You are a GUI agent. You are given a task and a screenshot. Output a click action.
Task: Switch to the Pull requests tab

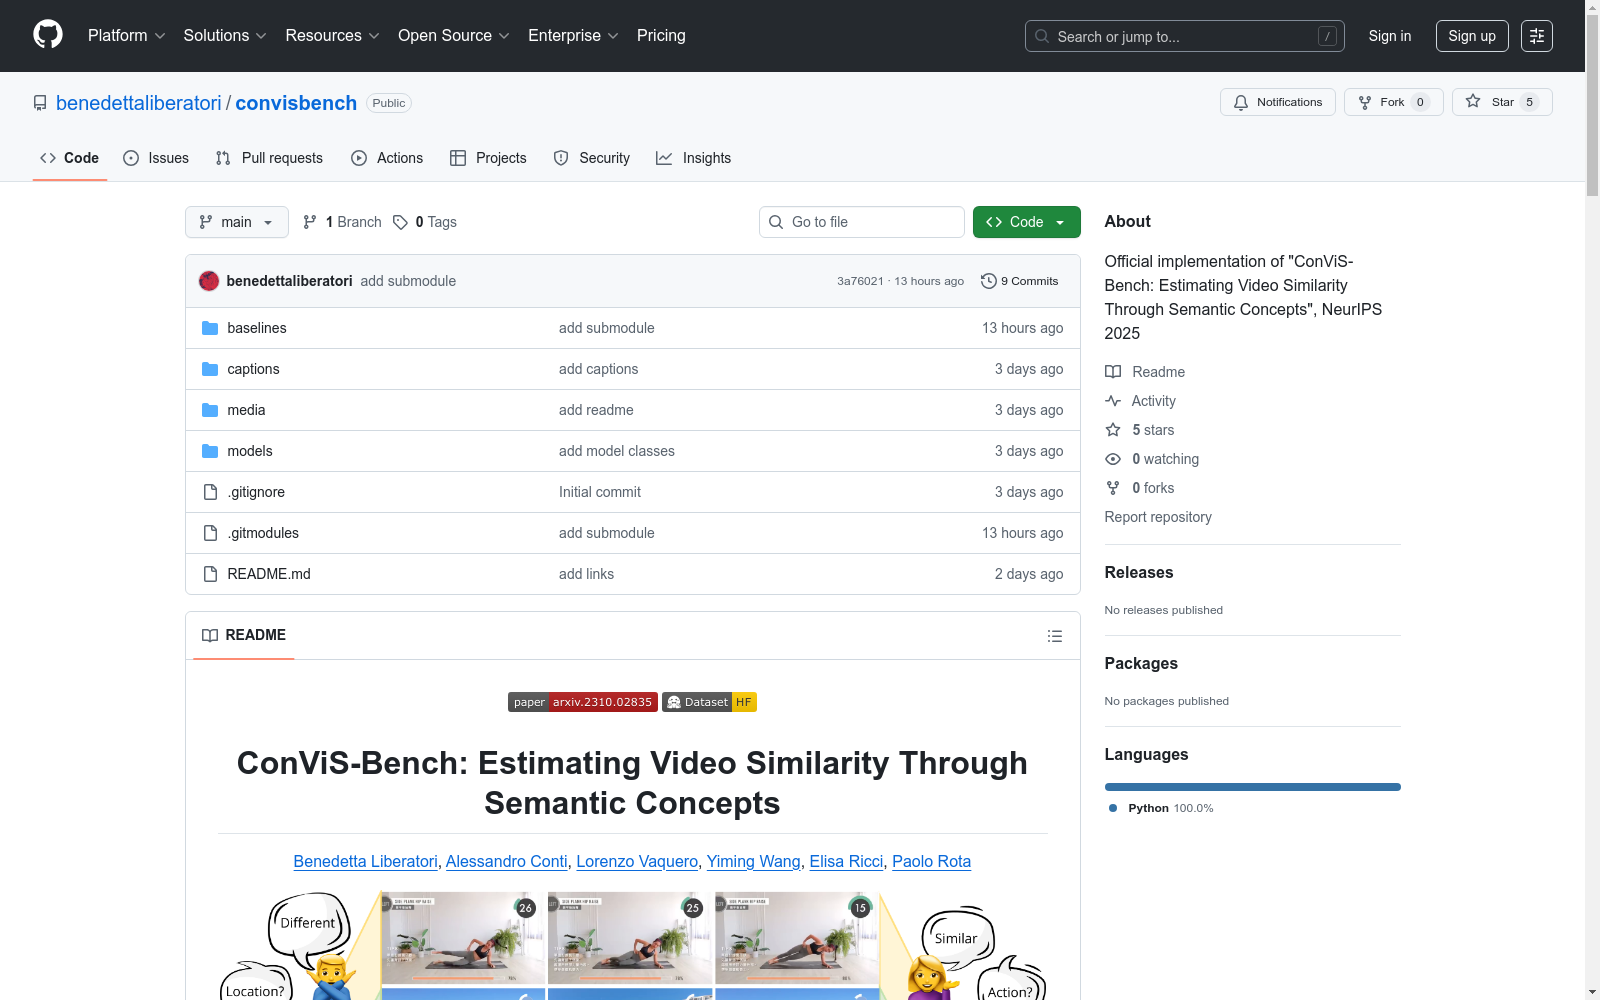(269, 158)
